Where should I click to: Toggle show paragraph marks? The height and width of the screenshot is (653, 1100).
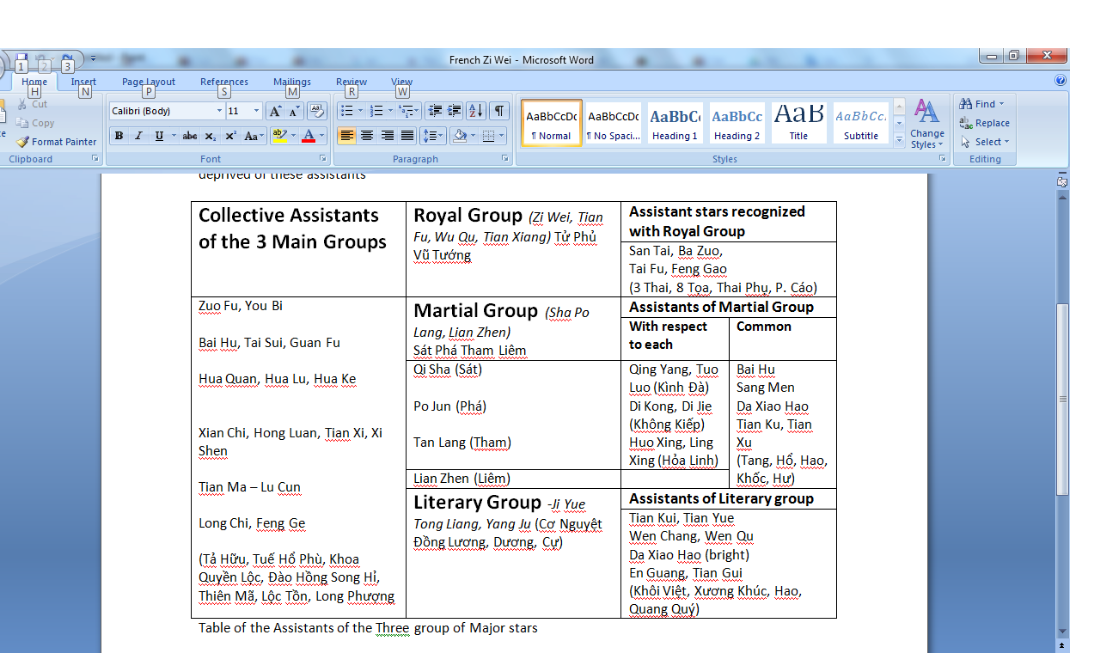pos(498,111)
